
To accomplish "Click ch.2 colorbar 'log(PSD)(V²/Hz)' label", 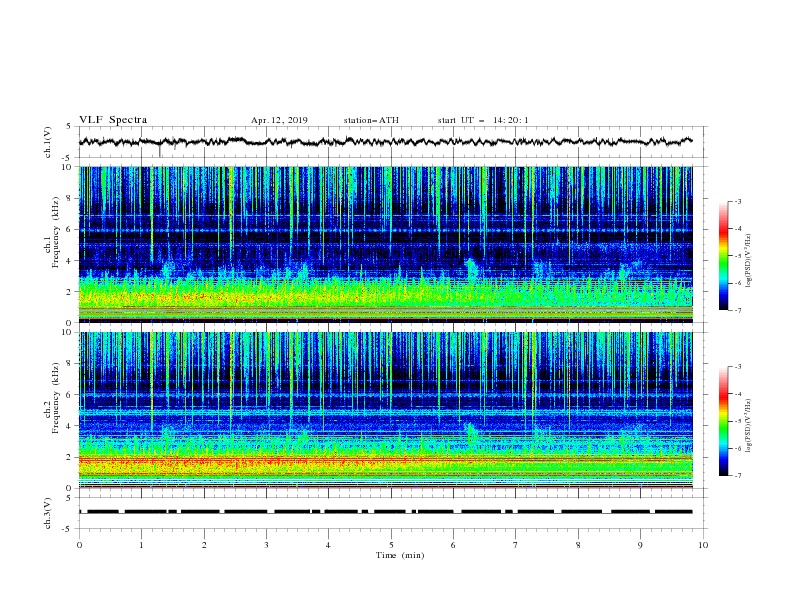I will point(749,426).
